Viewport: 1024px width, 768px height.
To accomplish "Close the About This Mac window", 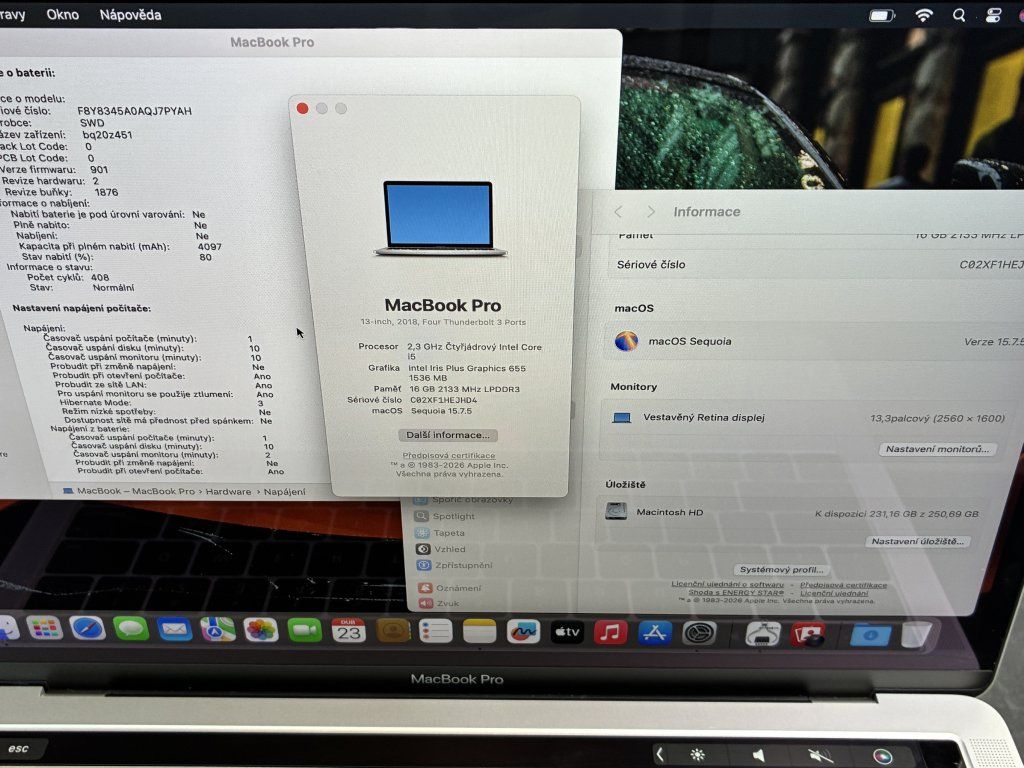I will (302, 108).
